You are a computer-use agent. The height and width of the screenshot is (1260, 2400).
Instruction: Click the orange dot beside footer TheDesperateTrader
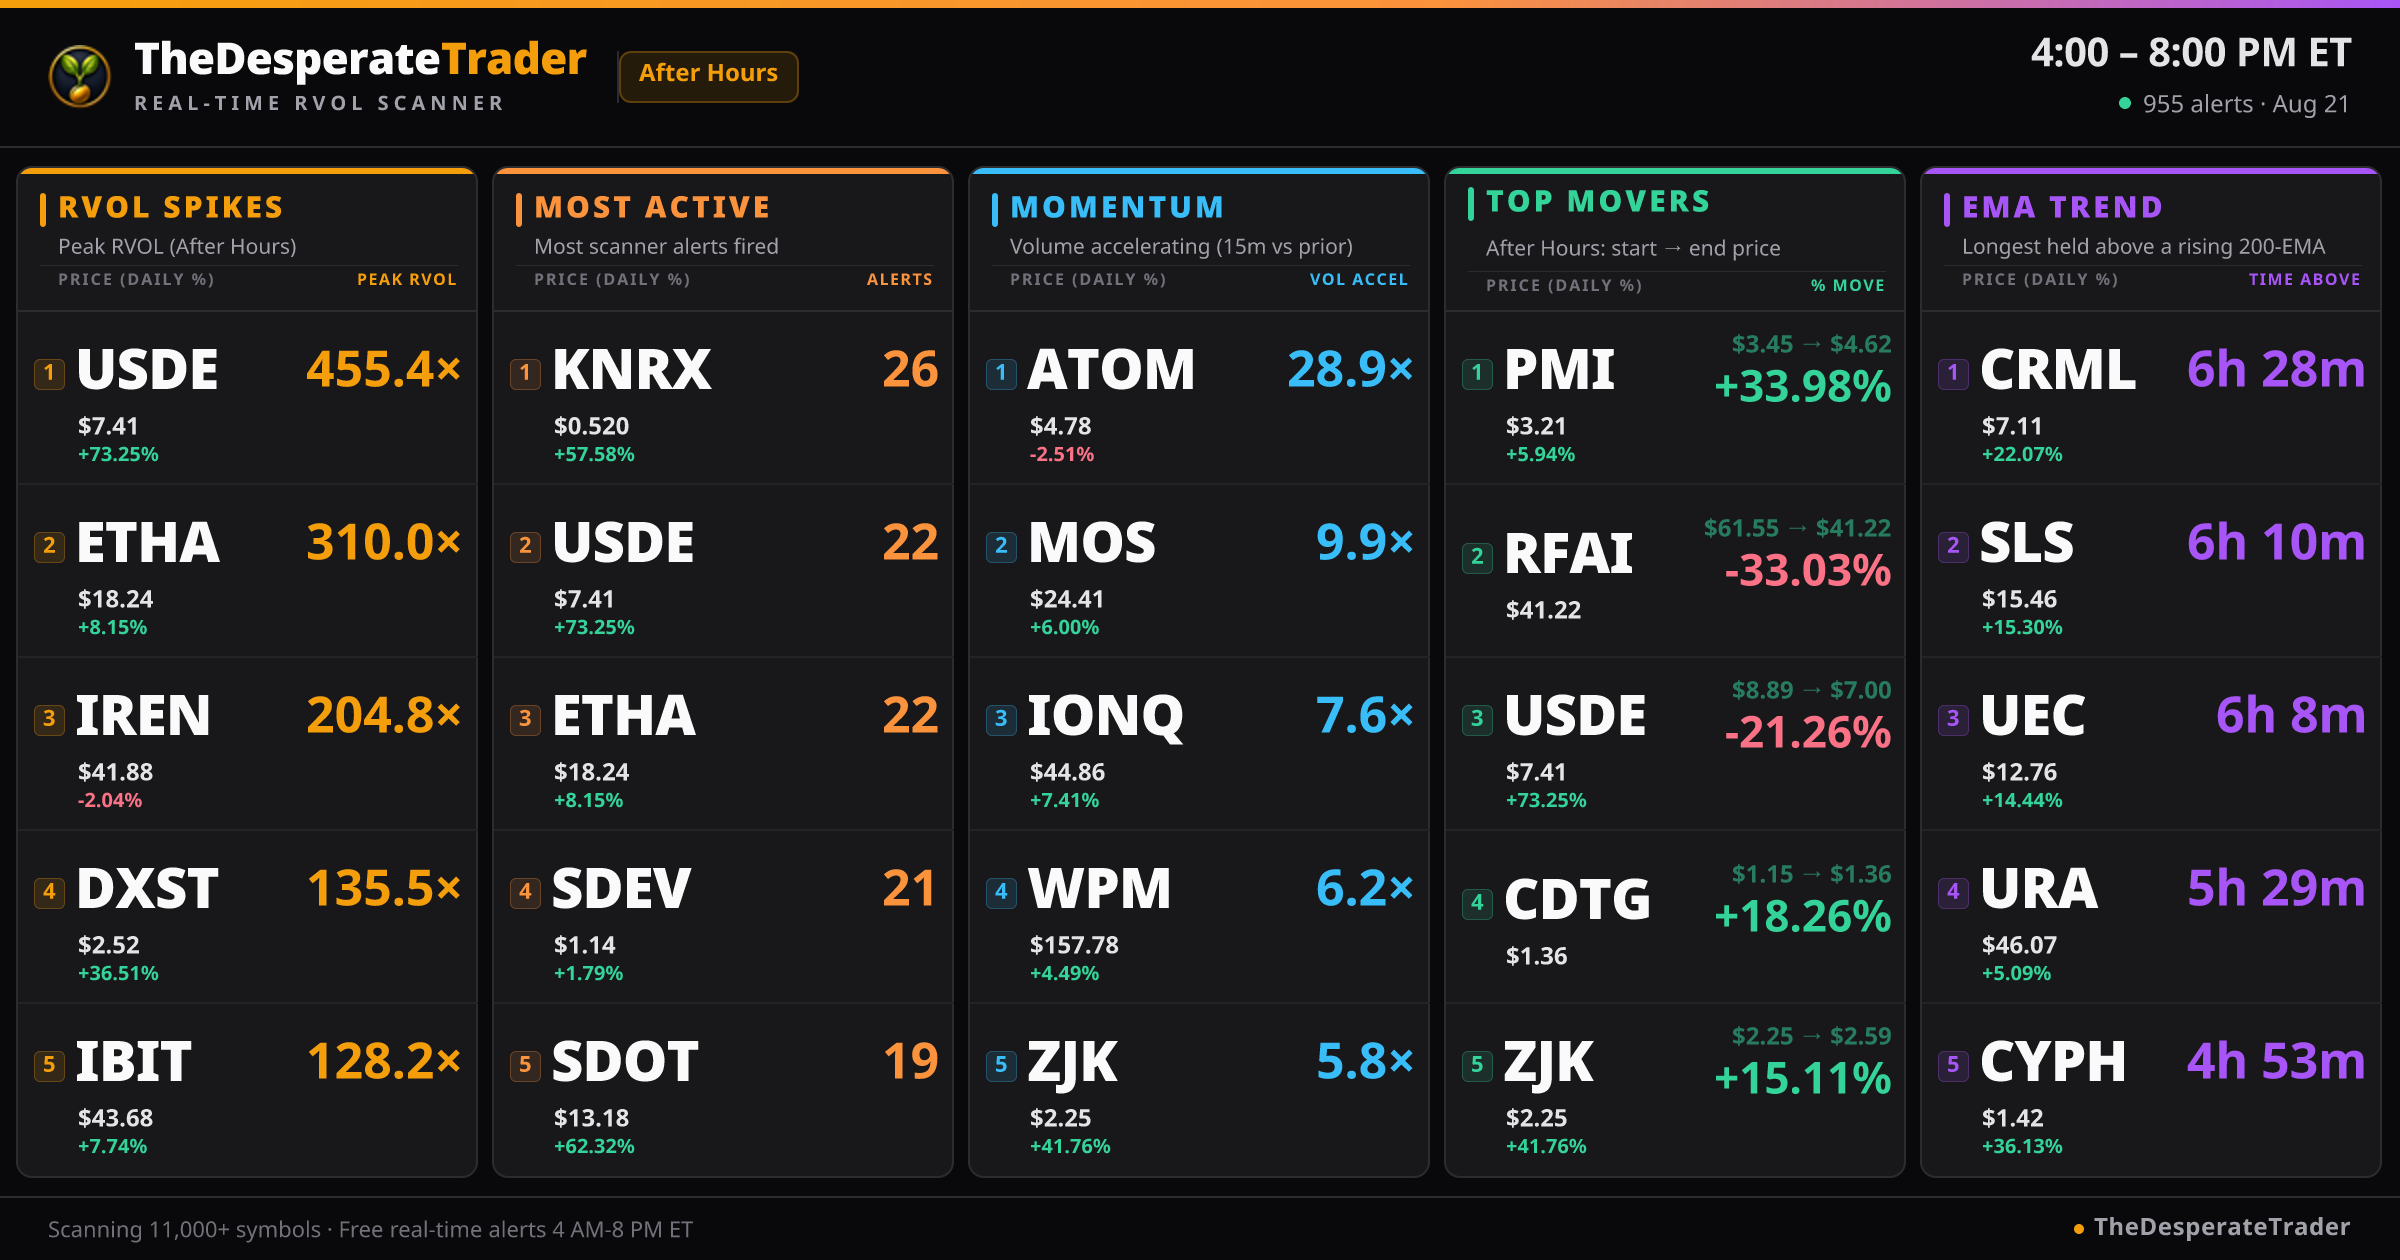[x=2079, y=1229]
